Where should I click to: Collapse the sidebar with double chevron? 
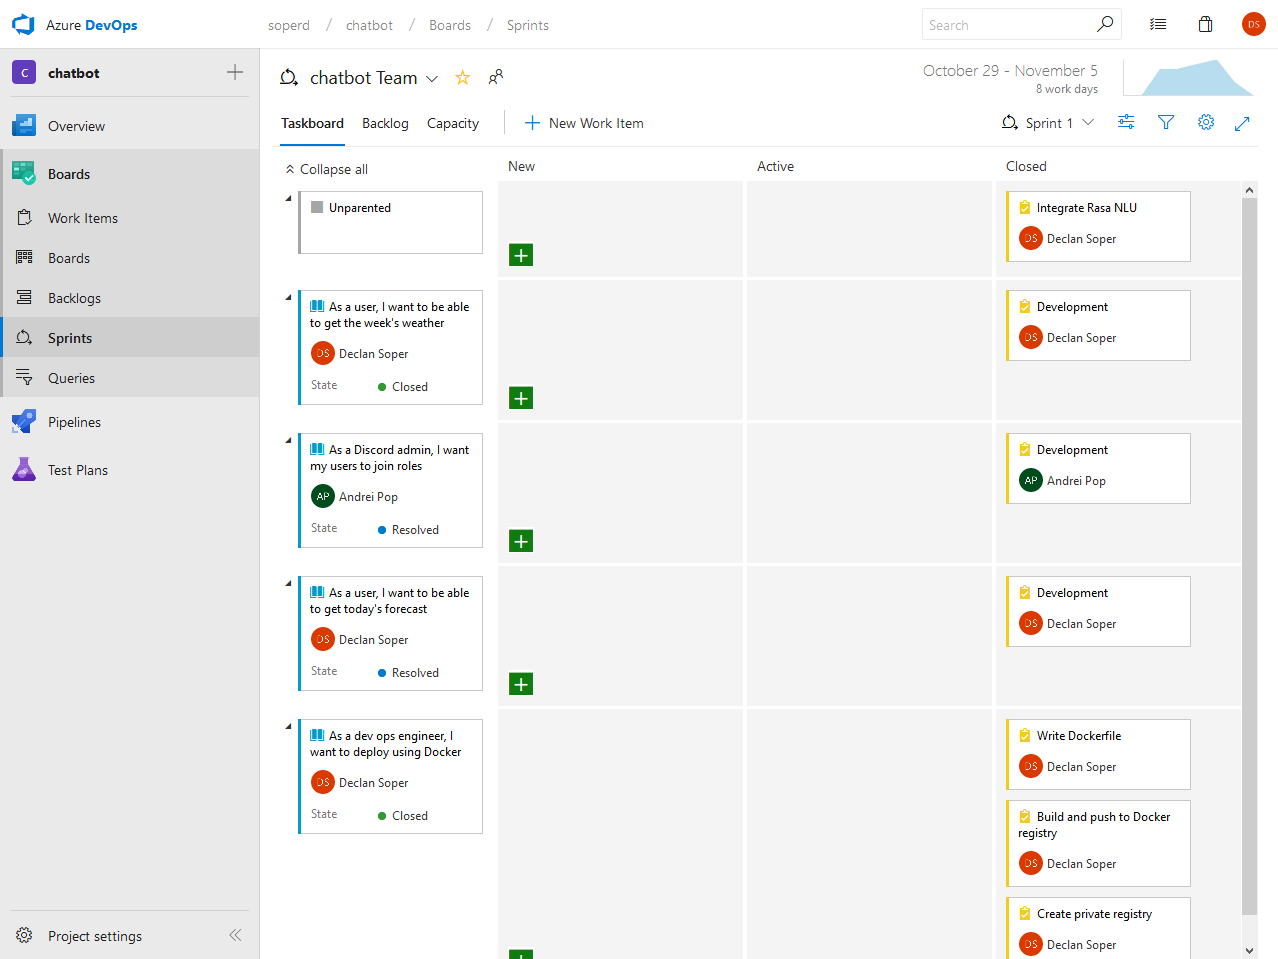coord(235,935)
